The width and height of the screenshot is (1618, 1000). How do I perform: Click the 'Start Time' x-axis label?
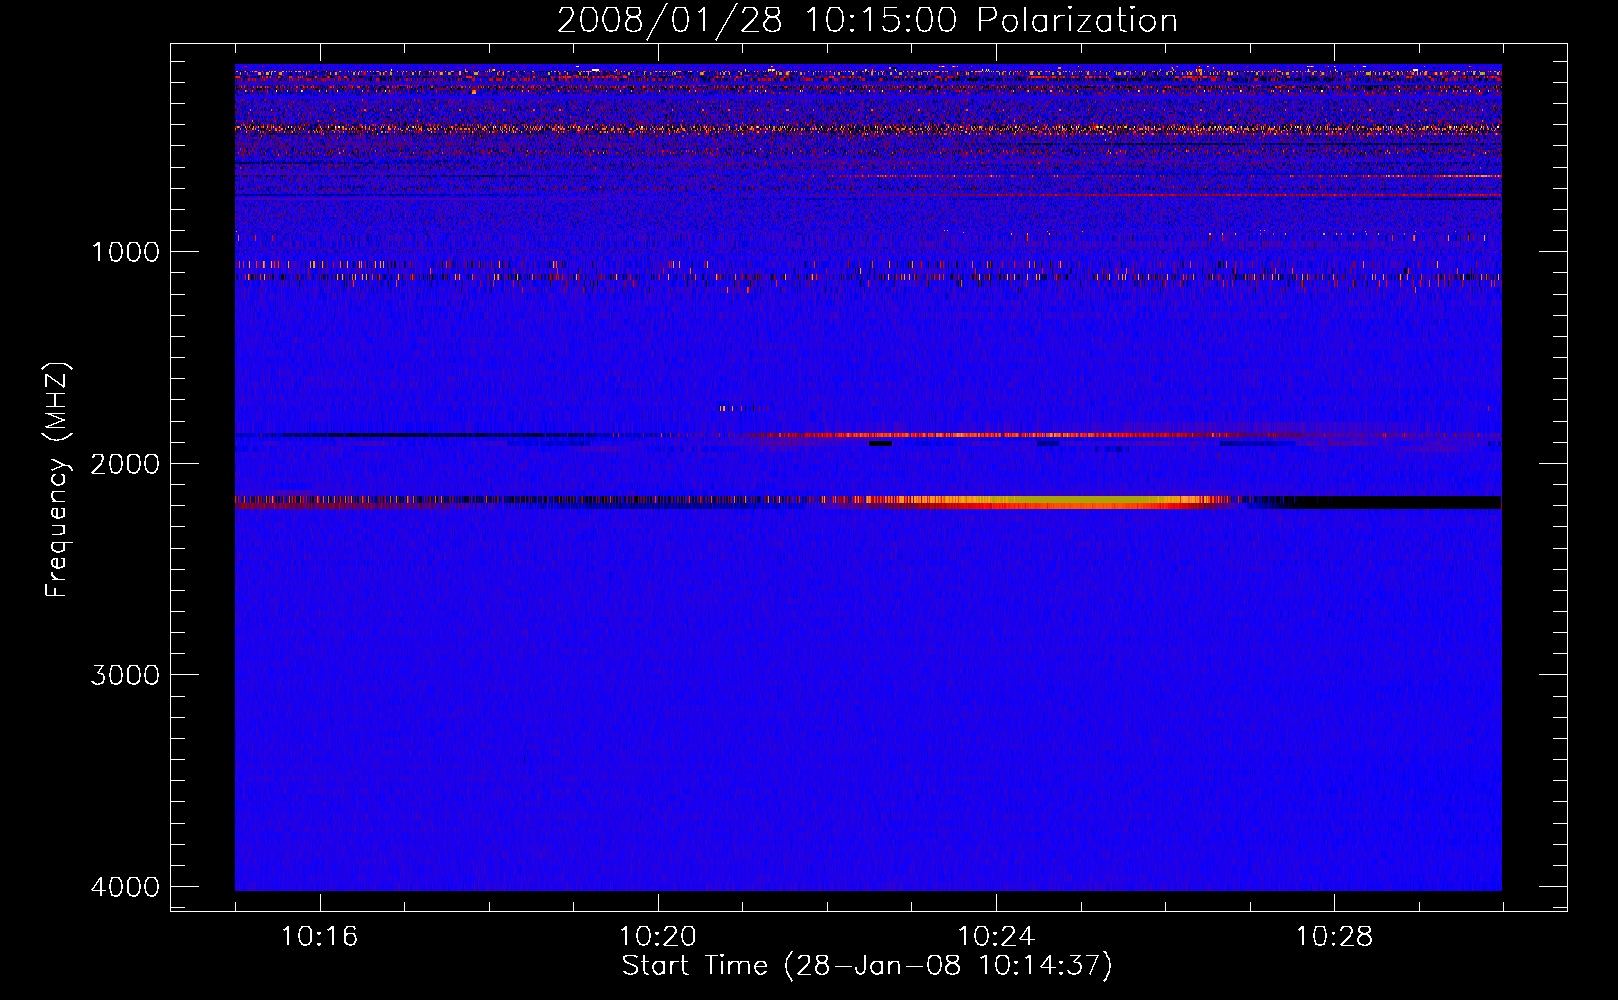tap(867, 966)
